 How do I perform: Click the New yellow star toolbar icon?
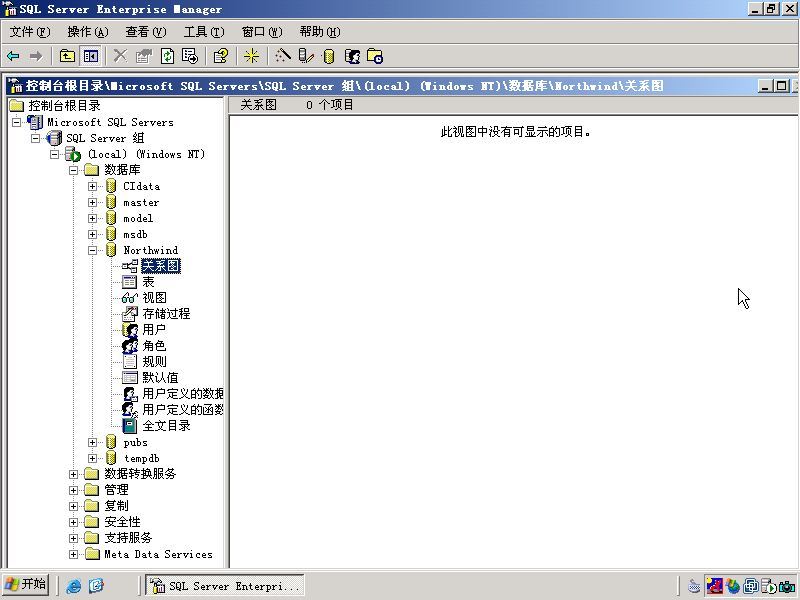coord(251,56)
